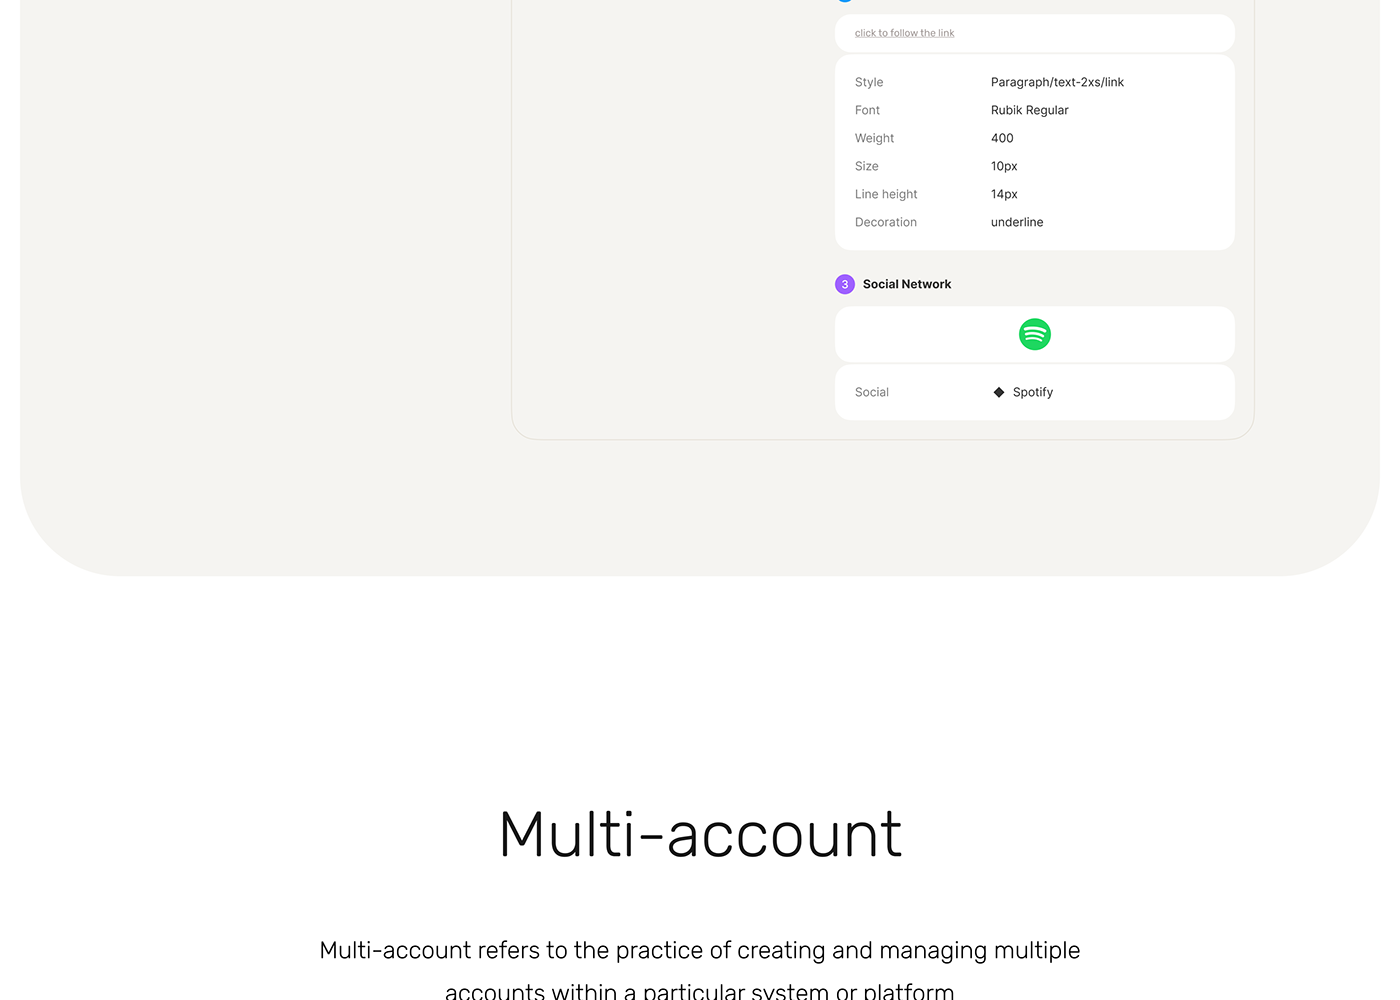
Task: Click the Paragraph/text-2xs/link style value
Action: (x=1057, y=82)
